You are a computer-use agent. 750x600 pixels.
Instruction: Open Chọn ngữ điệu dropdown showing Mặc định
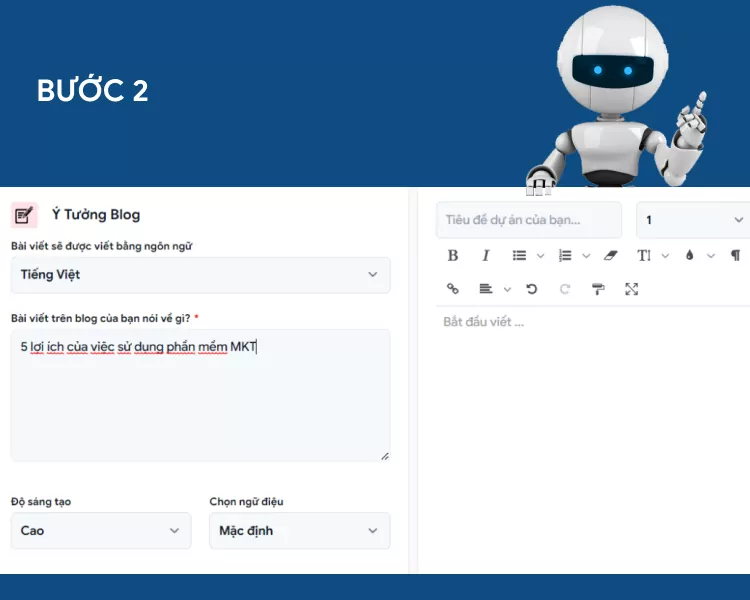tap(300, 531)
